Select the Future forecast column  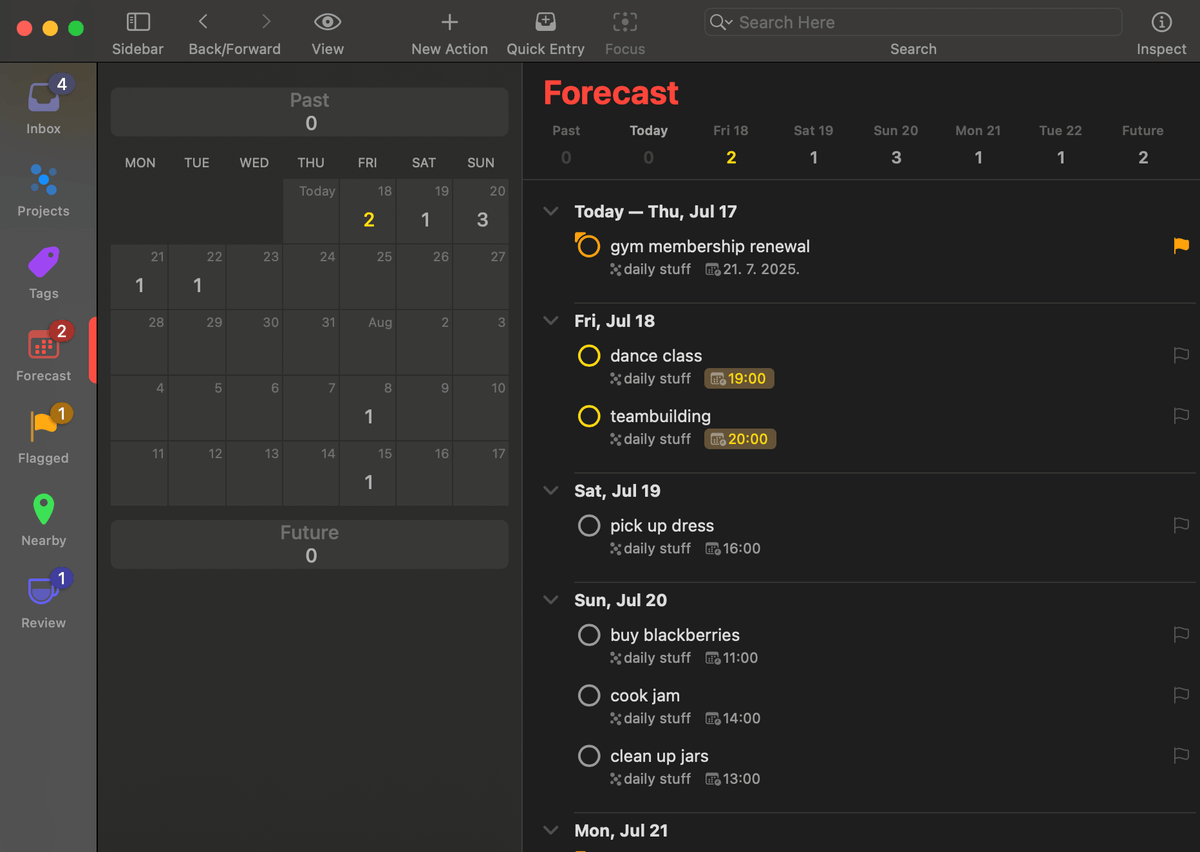pyautogui.click(x=1142, y=142)
